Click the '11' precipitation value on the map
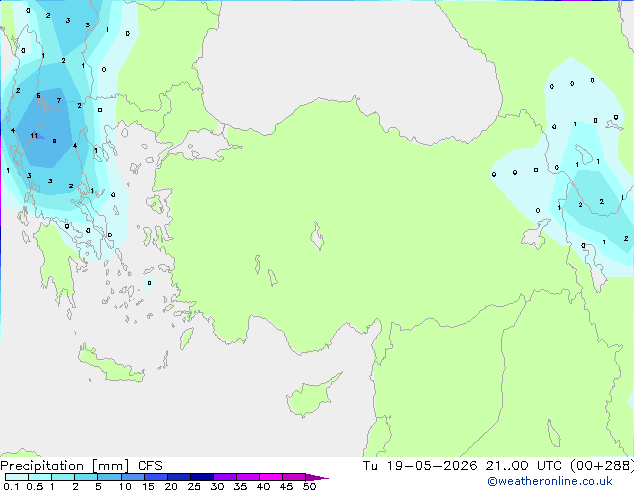This screenshot has height=490, width=634. pos(34,135)
